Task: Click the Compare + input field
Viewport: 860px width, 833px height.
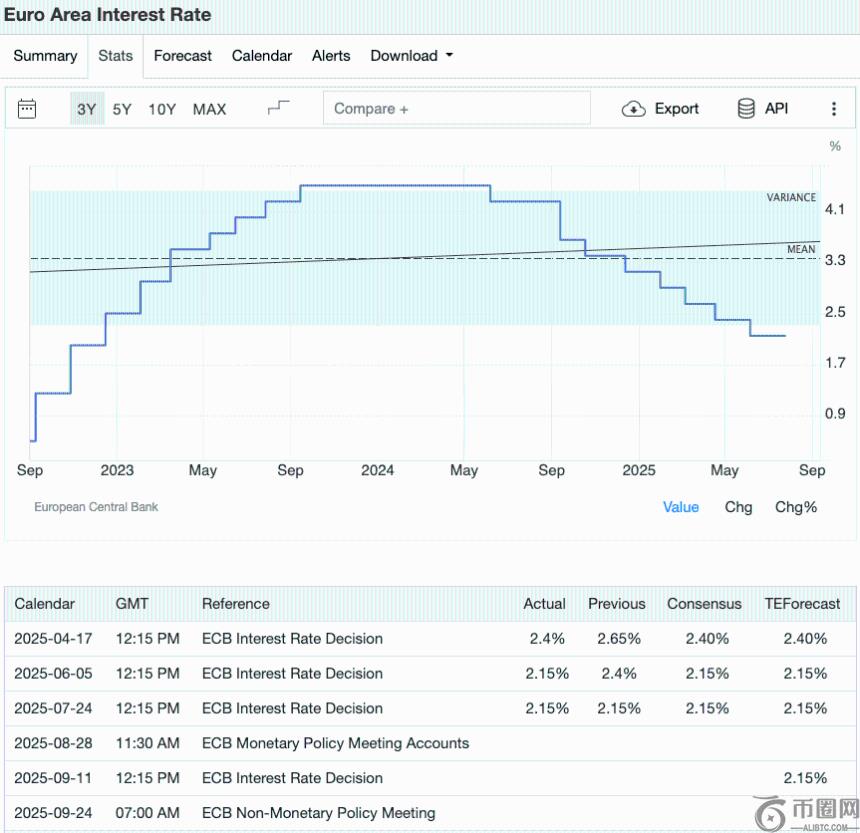Action: click(x=456, y=109)
